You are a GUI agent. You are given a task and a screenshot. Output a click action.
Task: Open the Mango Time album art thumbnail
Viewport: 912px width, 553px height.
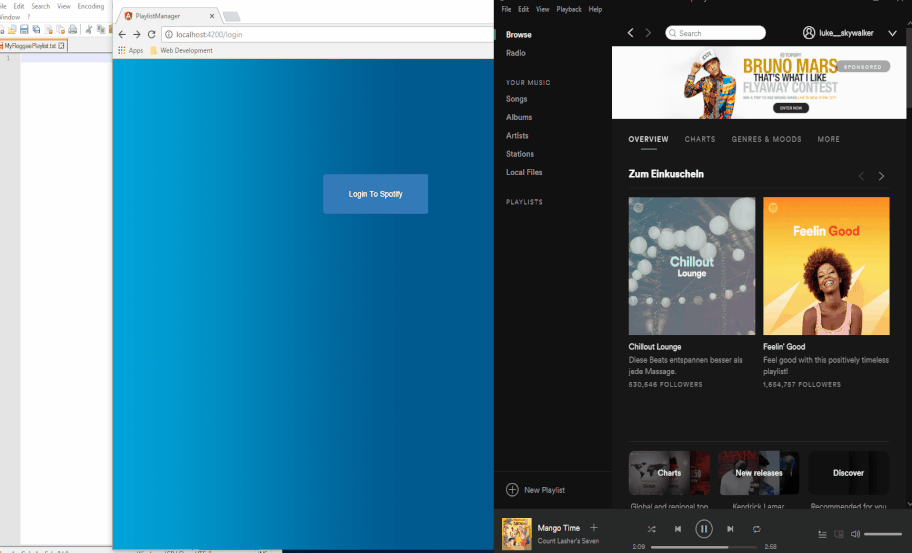click(x=516, y=533)
